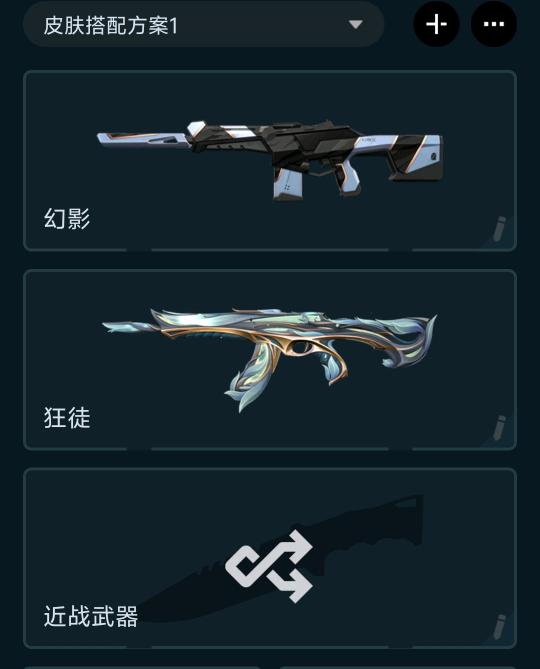Click the triangle arrow beside 皮肤搭配方案1
The image size is (540, 669).
pyautogui.click(x=355, y=24)
